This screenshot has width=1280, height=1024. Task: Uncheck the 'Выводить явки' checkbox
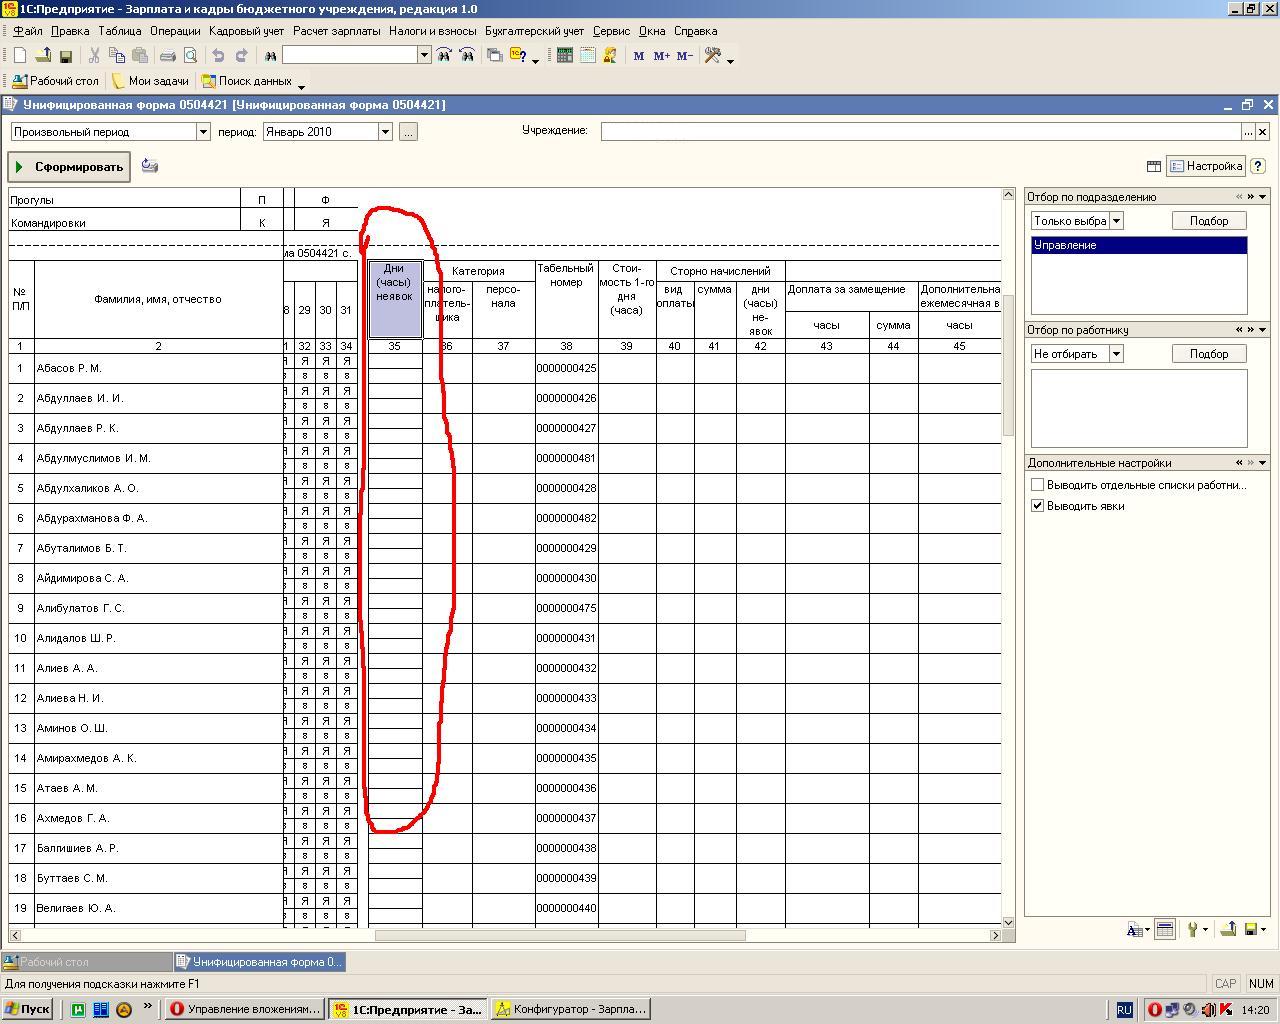[x=1038, y=506]
